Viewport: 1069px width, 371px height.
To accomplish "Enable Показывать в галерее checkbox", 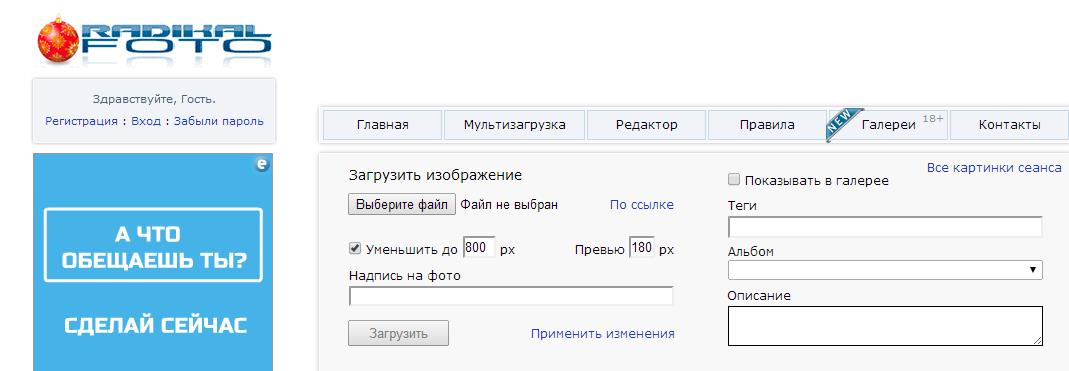I will [734, 180].
